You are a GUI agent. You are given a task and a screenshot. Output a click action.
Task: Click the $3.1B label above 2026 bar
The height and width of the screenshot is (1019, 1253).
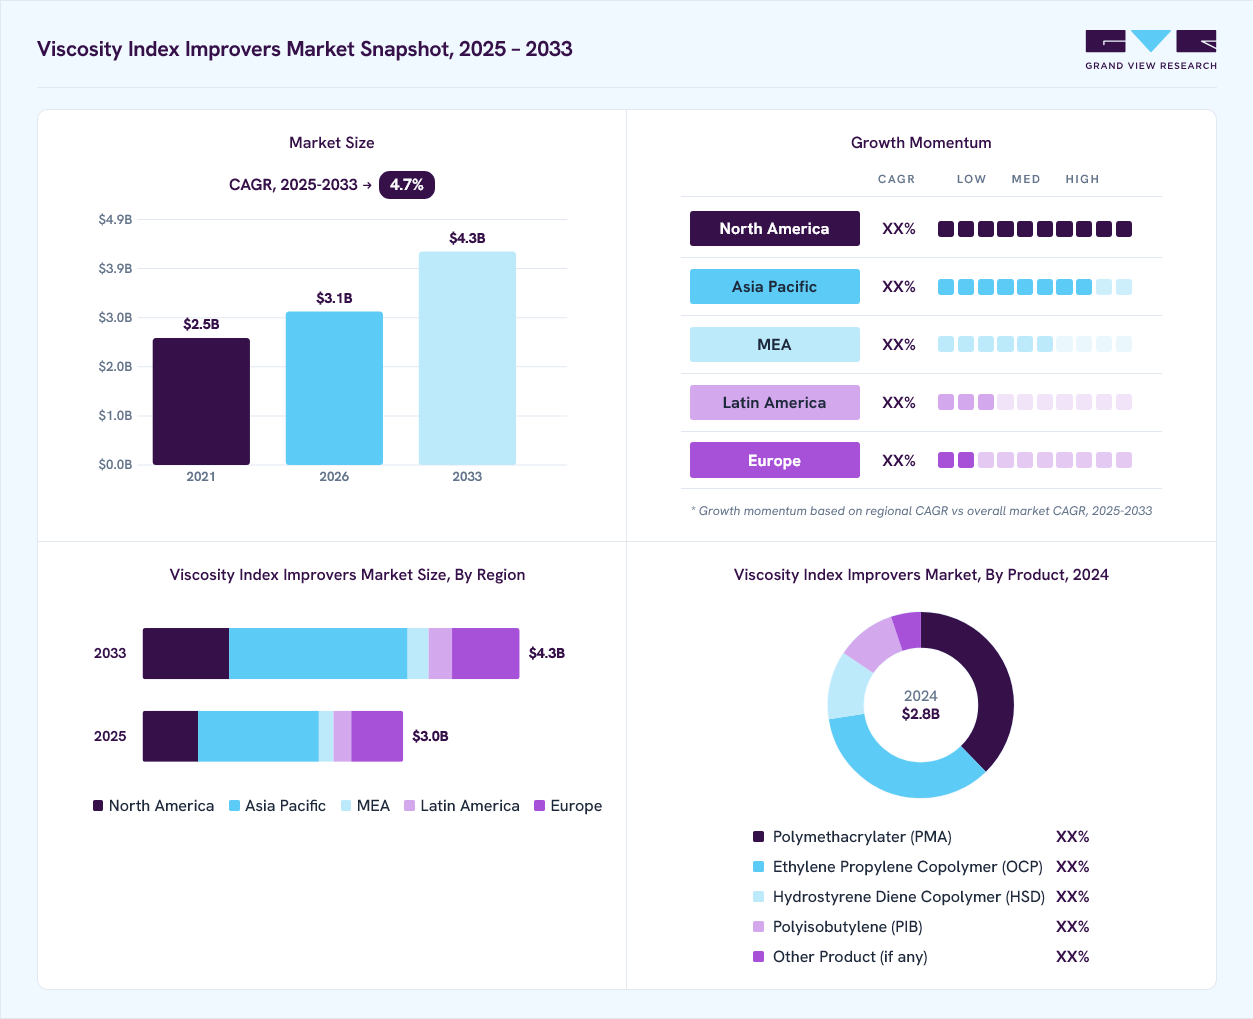(x=334, y=298)
